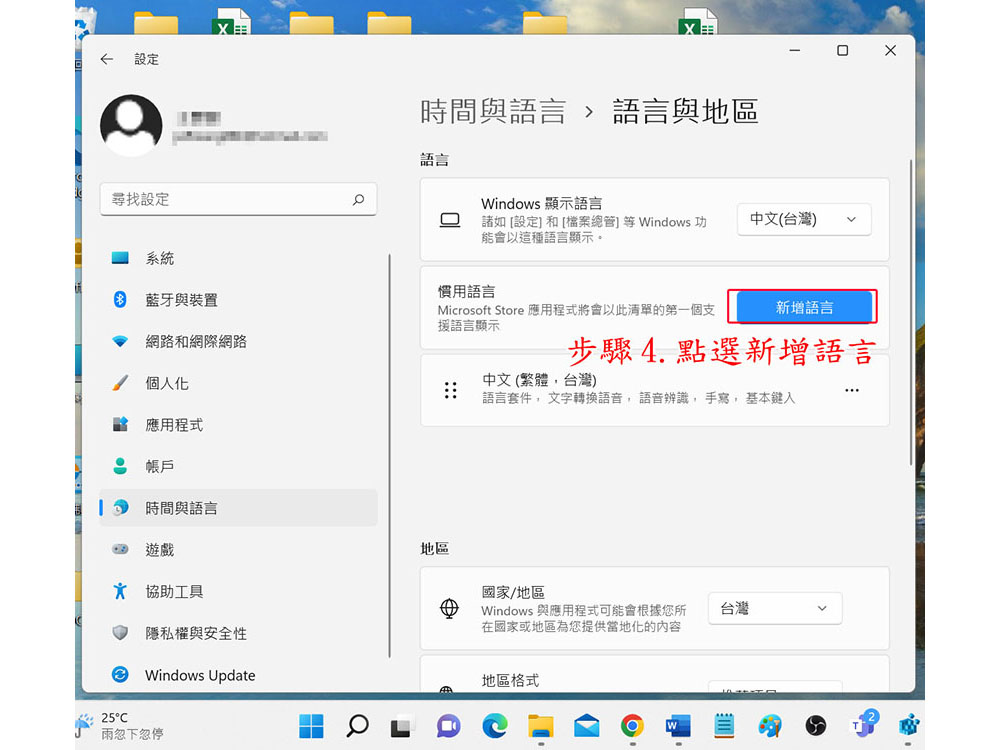Launch Google Chrome from the taskbar
The width and height of the screenshot is (1000, 750).
(632, 726)
